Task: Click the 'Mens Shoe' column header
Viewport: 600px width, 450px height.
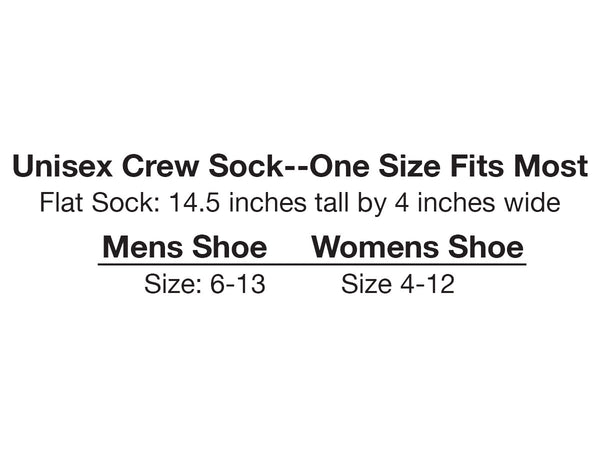Action: [186, 246]
